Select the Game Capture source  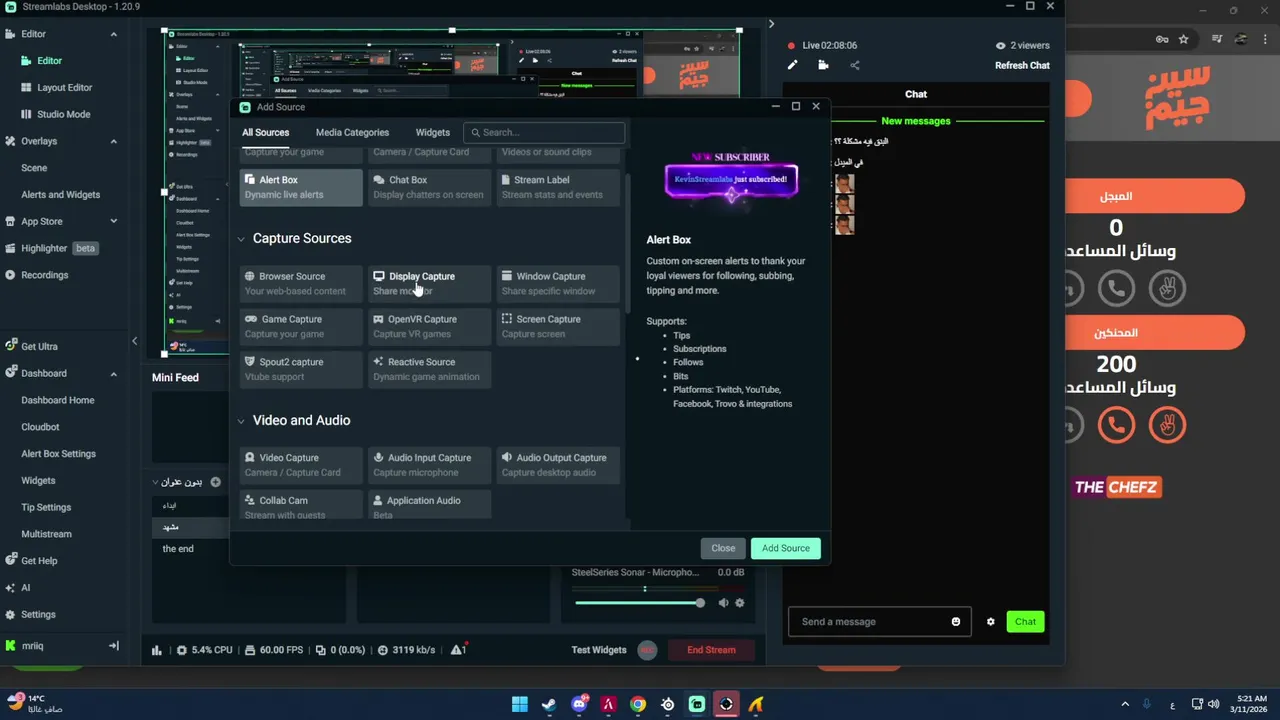(301, 326)
